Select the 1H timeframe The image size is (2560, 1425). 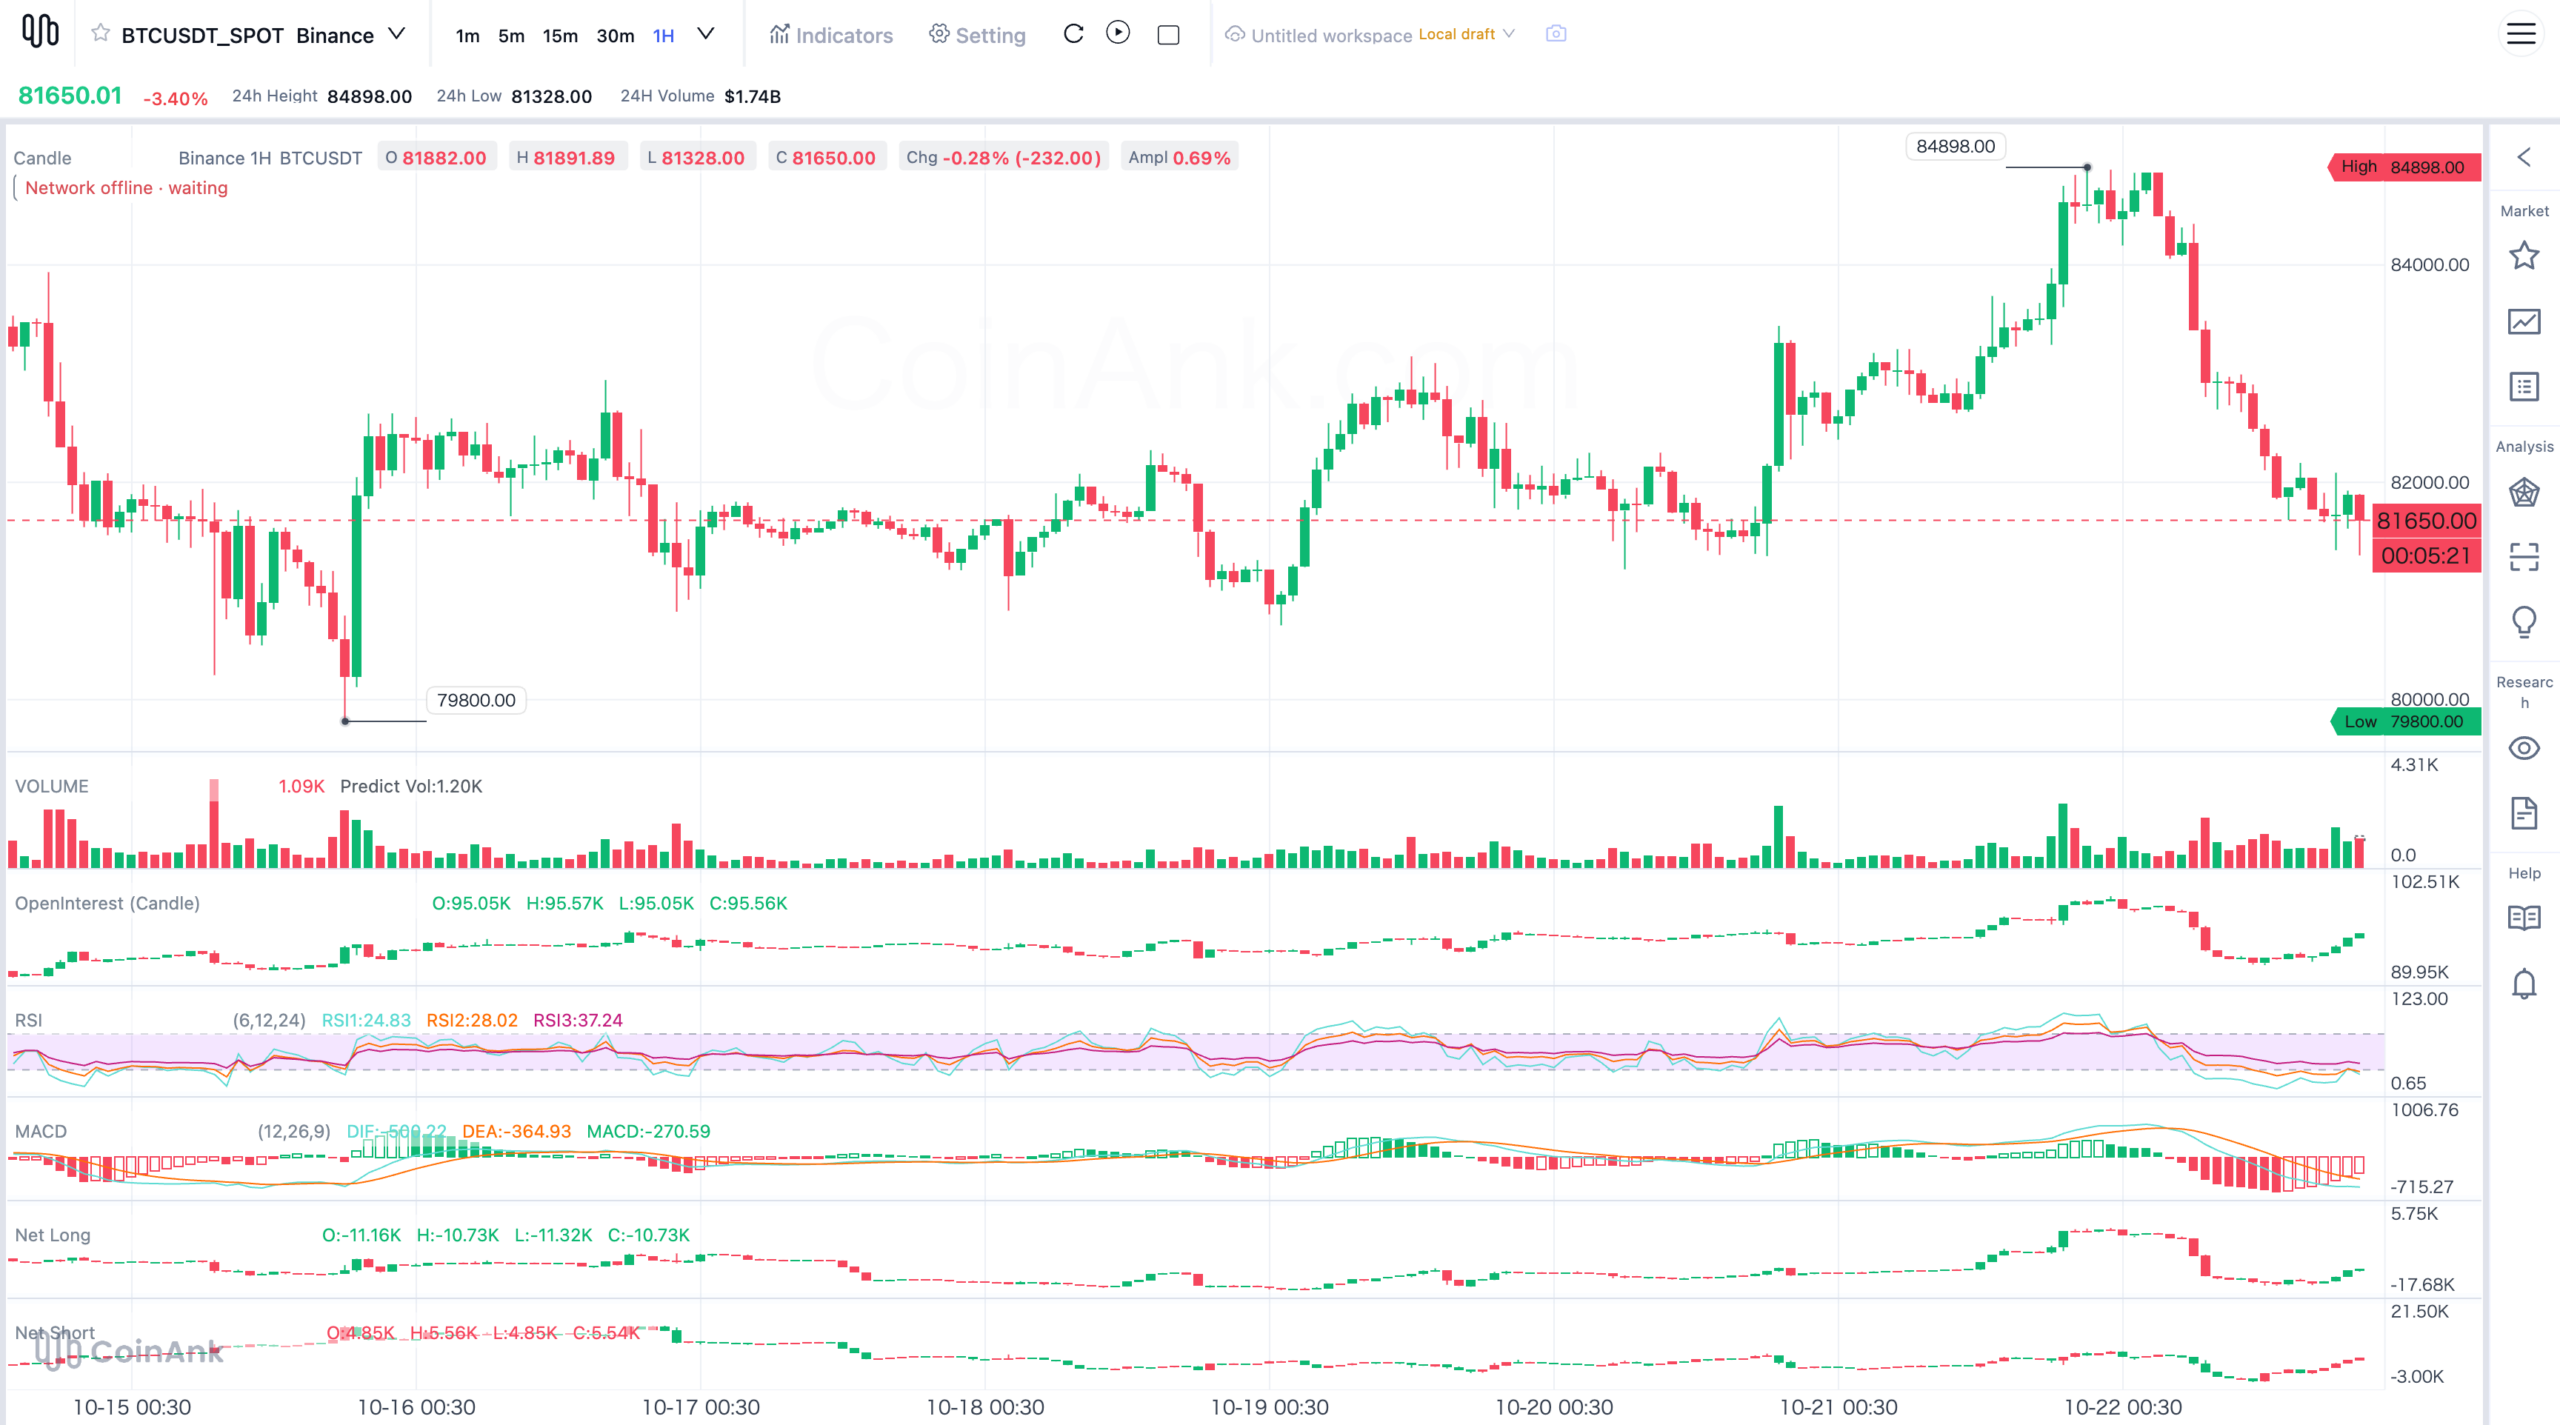pos(663,36)
